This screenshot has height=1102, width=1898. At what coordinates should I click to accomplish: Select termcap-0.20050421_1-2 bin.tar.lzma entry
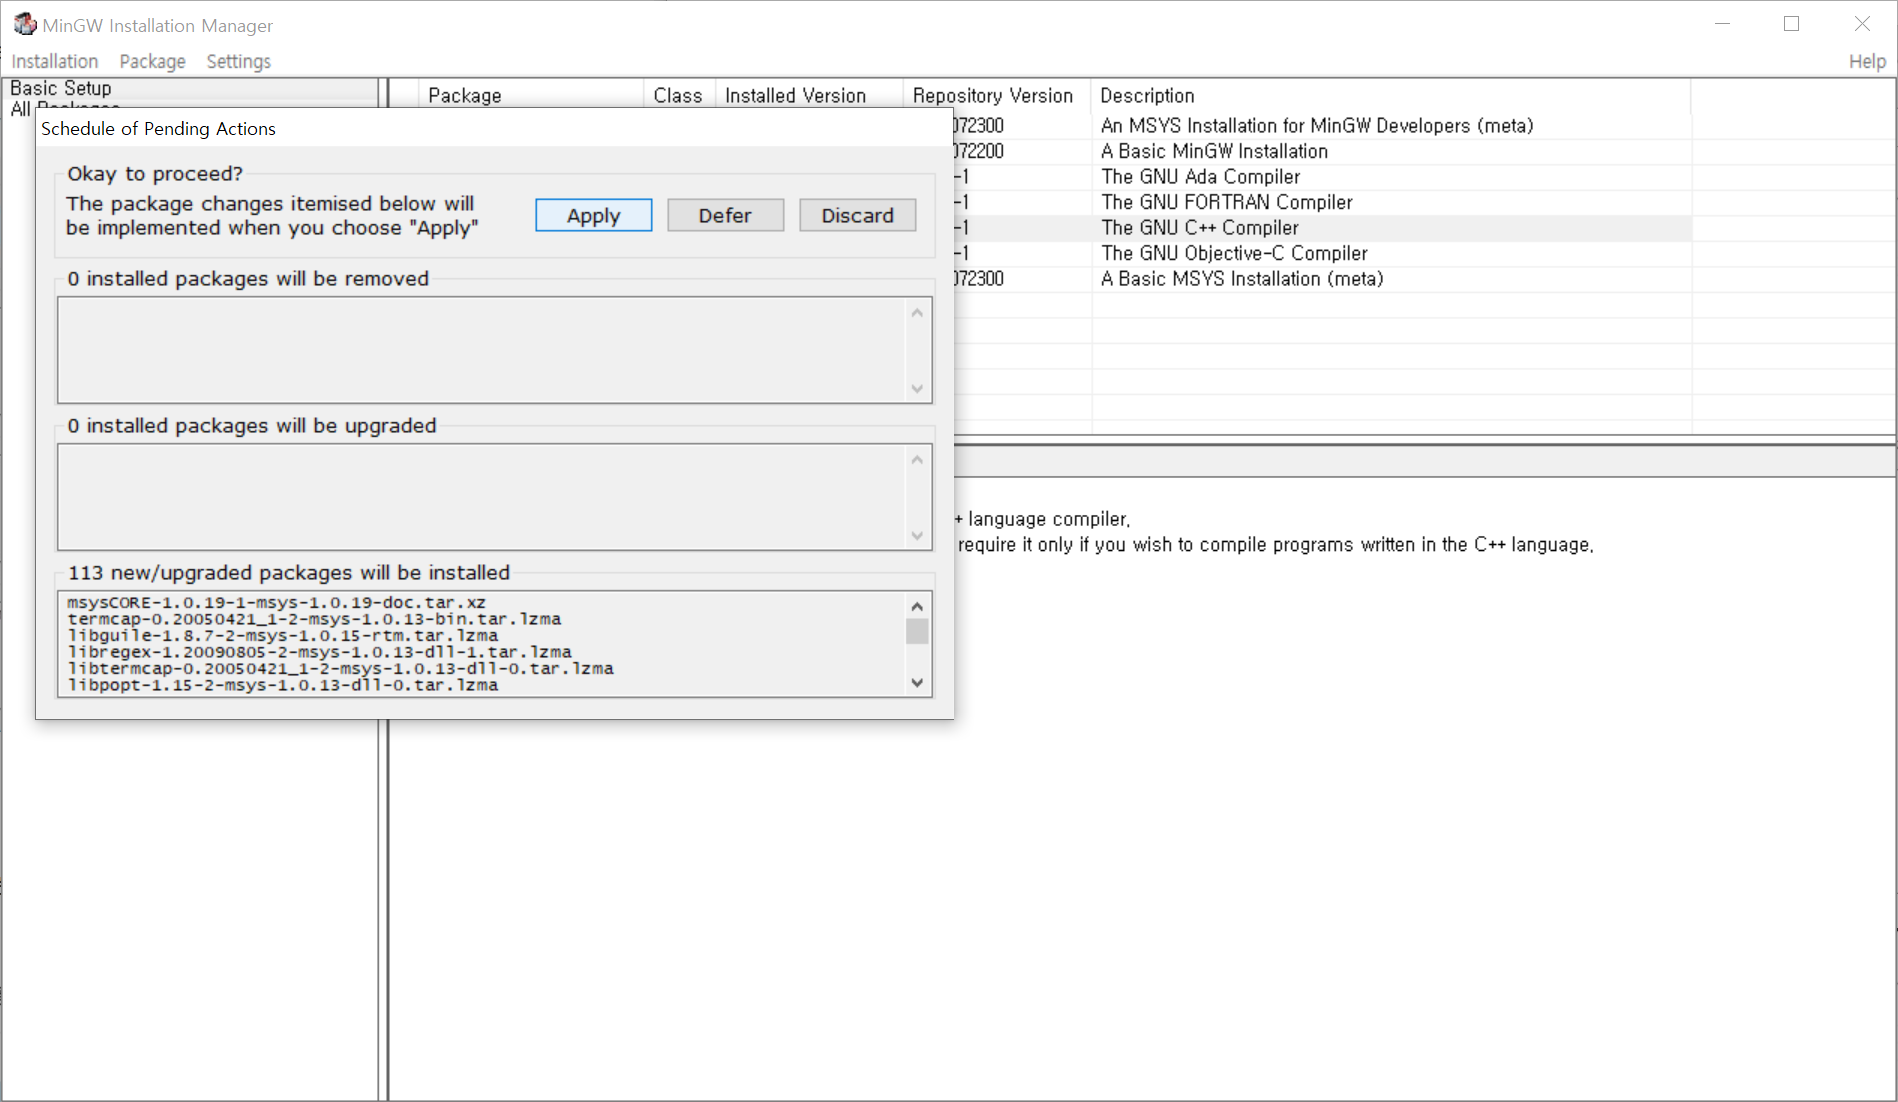pyautogui.click(x=314, y=619)
